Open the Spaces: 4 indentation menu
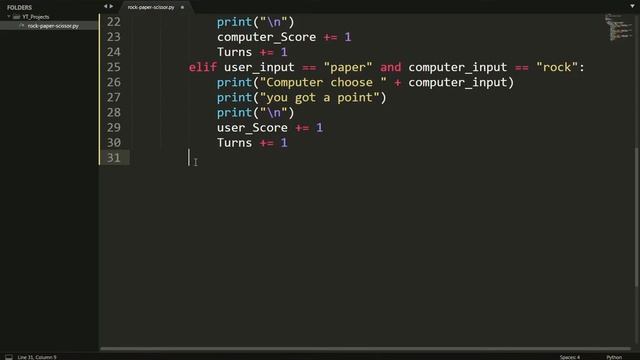This screenshot has width=640, height=360. (570, 357)
